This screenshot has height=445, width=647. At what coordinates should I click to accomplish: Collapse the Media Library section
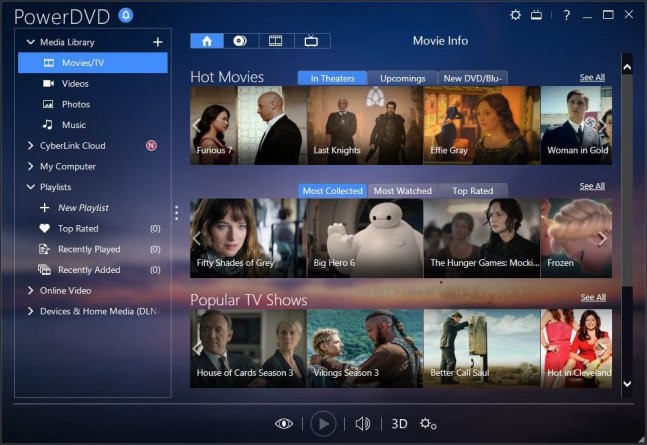[x=31, y=42]
